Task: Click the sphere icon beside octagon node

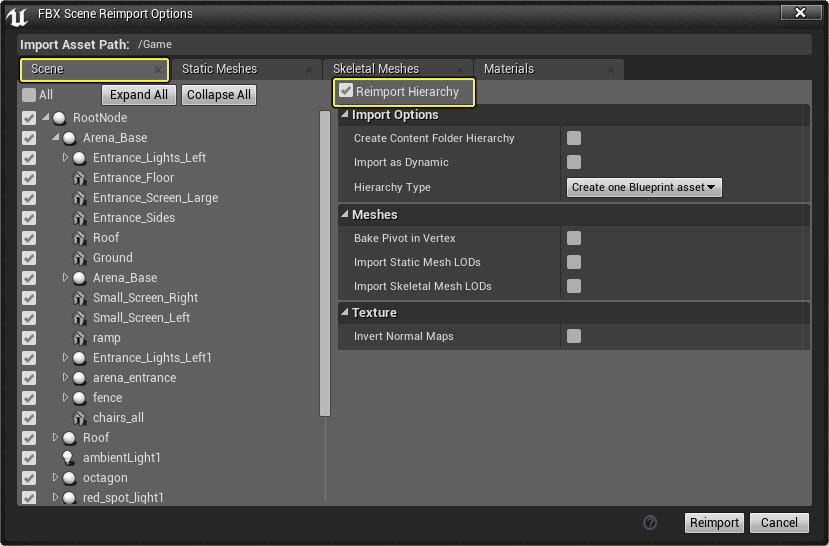Action: (x=69, y=478)
